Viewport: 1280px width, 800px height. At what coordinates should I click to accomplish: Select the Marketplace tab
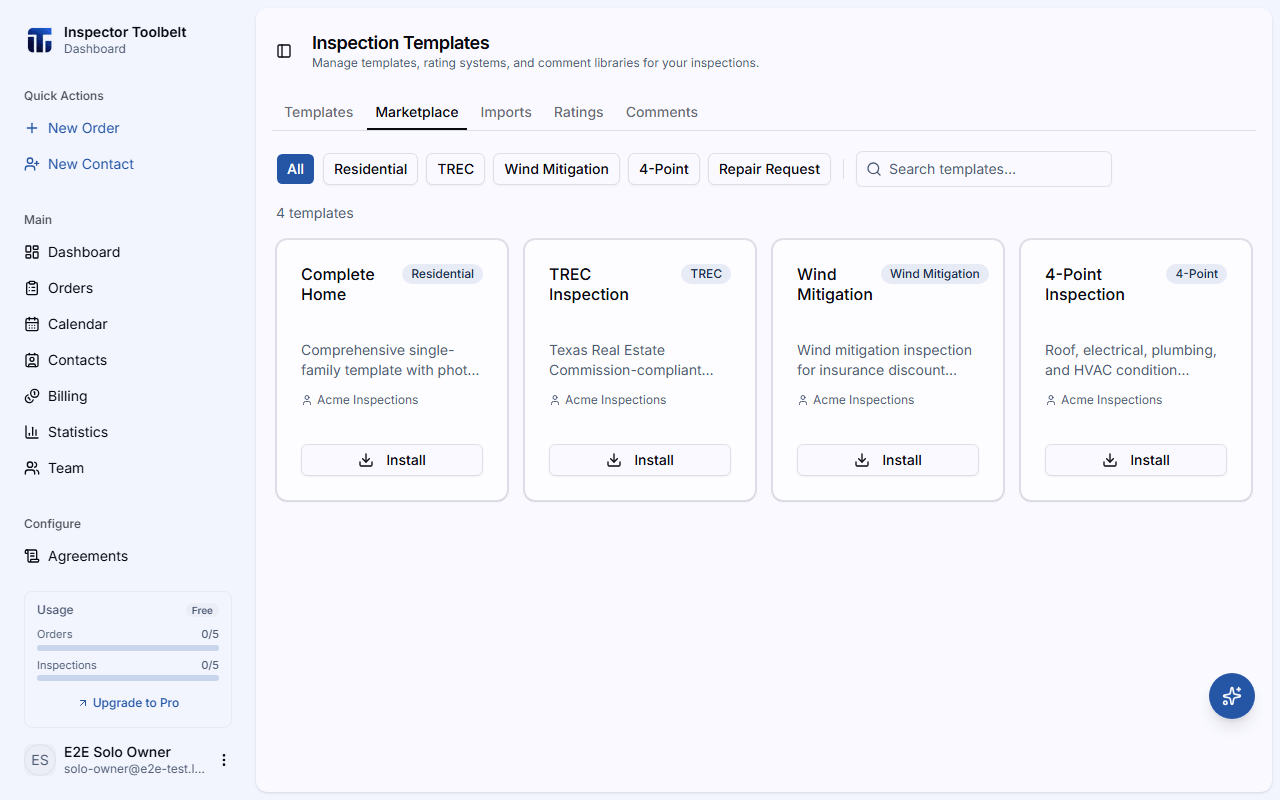point(417,112)
